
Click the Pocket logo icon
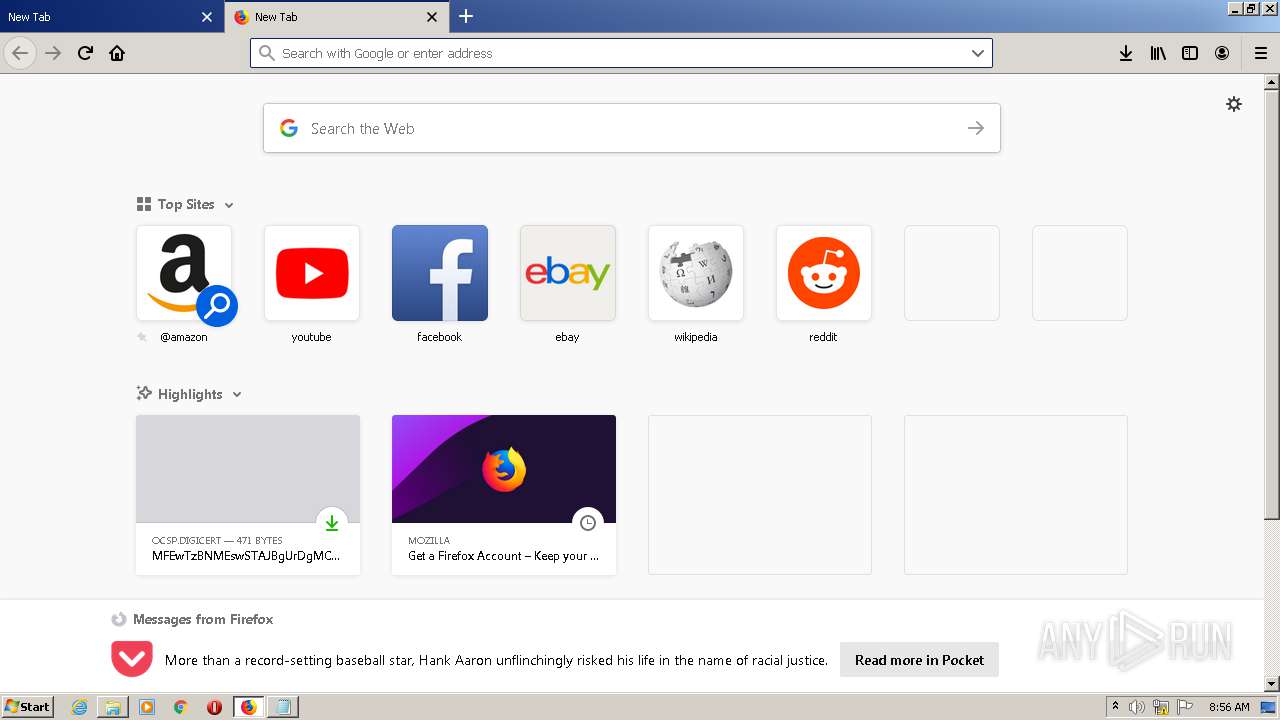pos(132,659)
